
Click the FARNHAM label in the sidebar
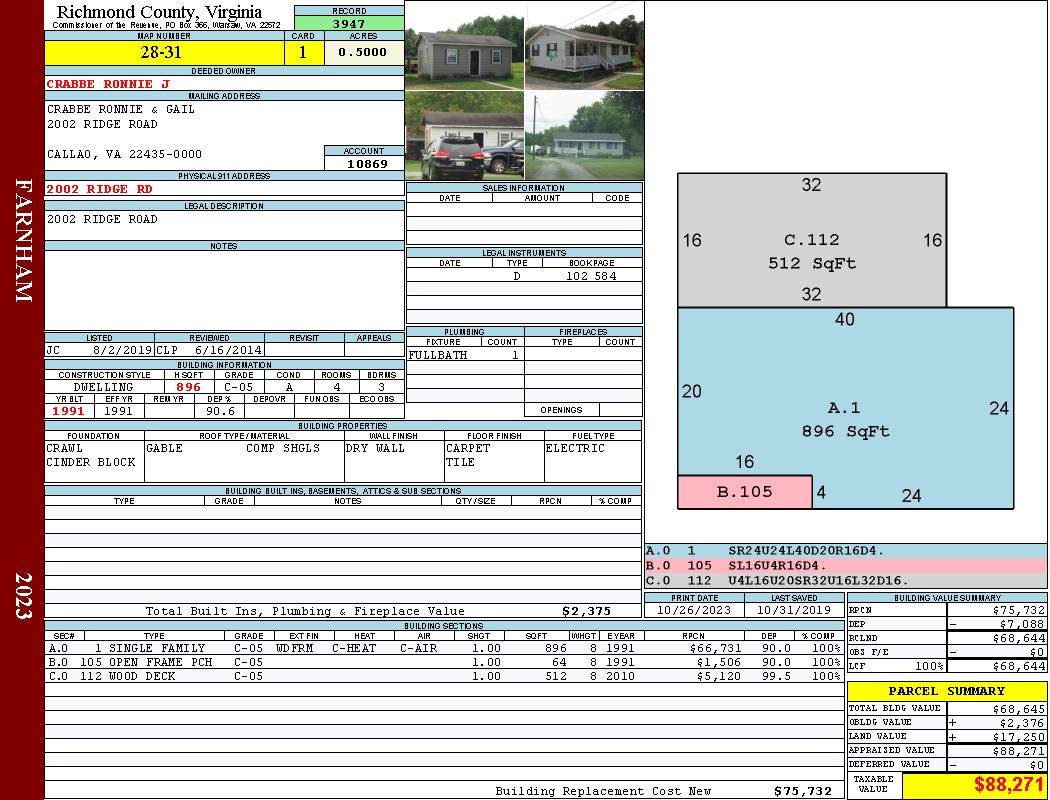[x=23, y=240]
